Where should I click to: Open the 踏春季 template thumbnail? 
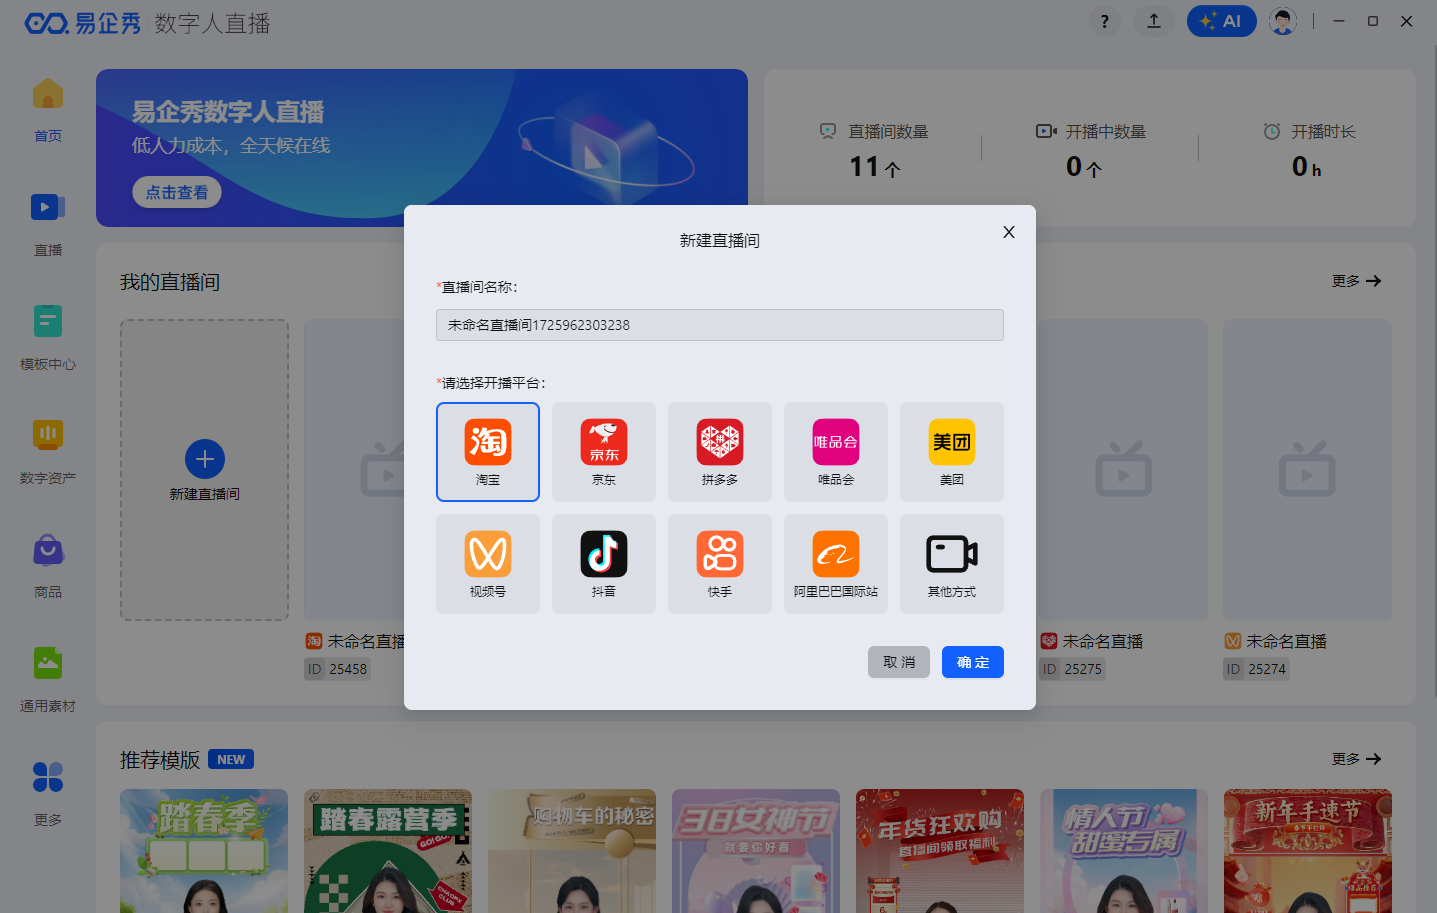pos(204,851)
